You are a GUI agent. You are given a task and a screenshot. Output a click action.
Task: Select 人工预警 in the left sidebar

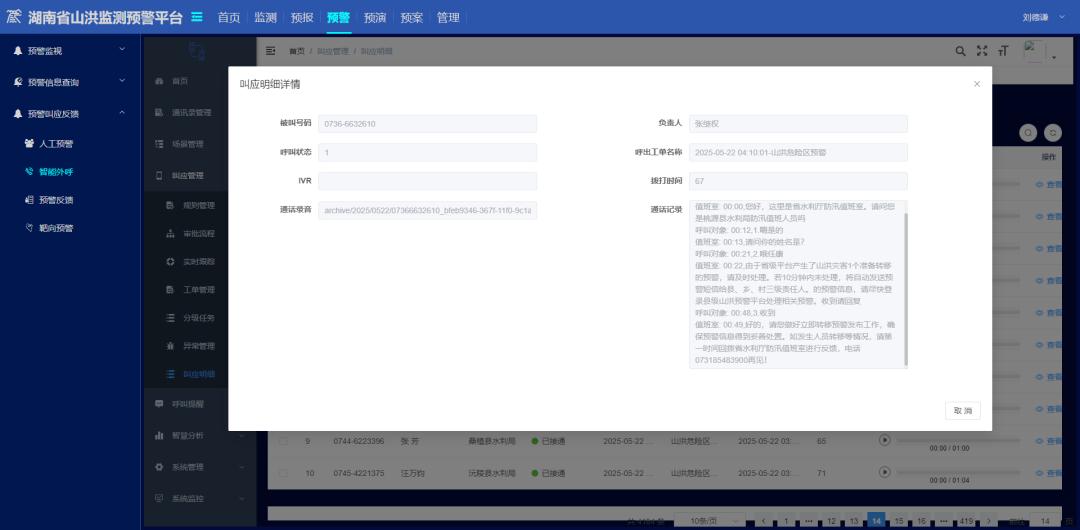pyautogui.click(x=62, y=144)
